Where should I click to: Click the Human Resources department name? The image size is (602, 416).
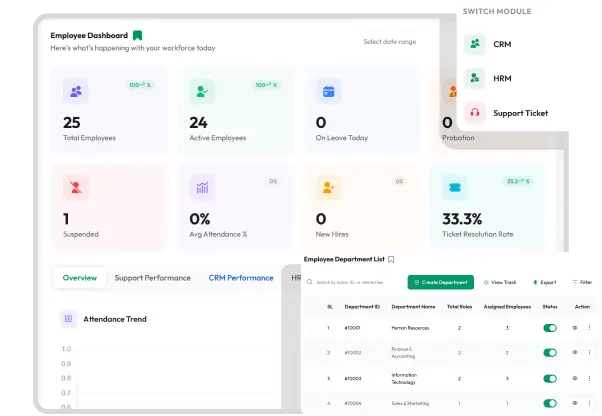click(x=410, y=328)
